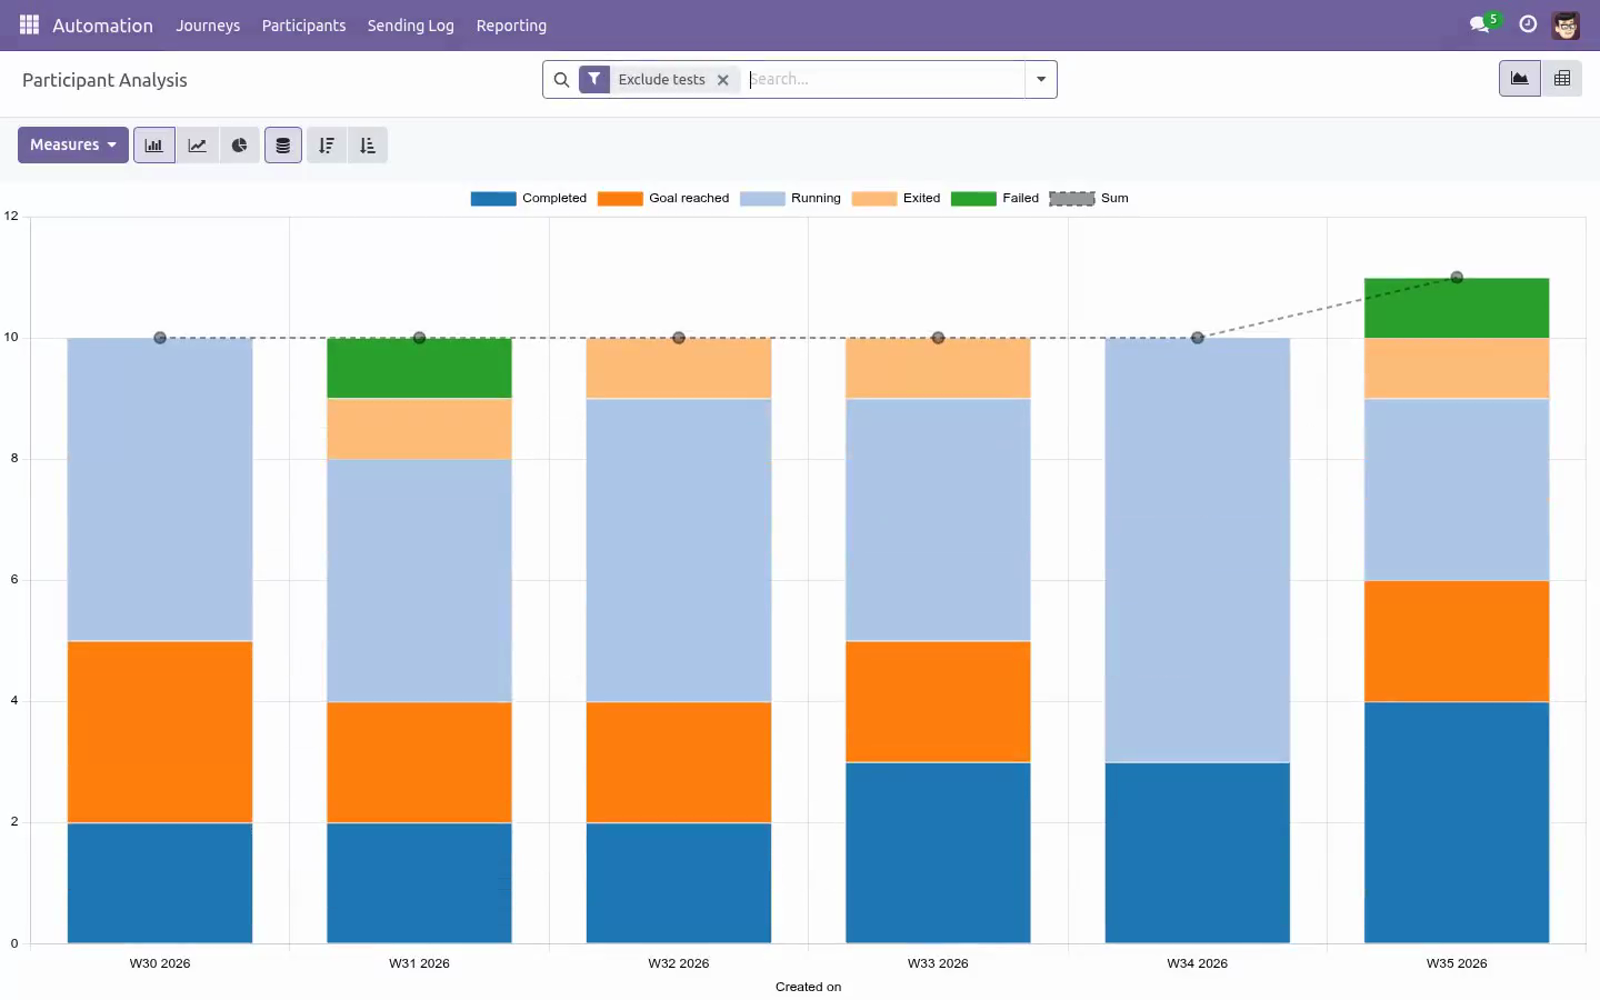Open the activities clock icon
Viewport: 1600px width, 1000px height.
point(1528,25)
